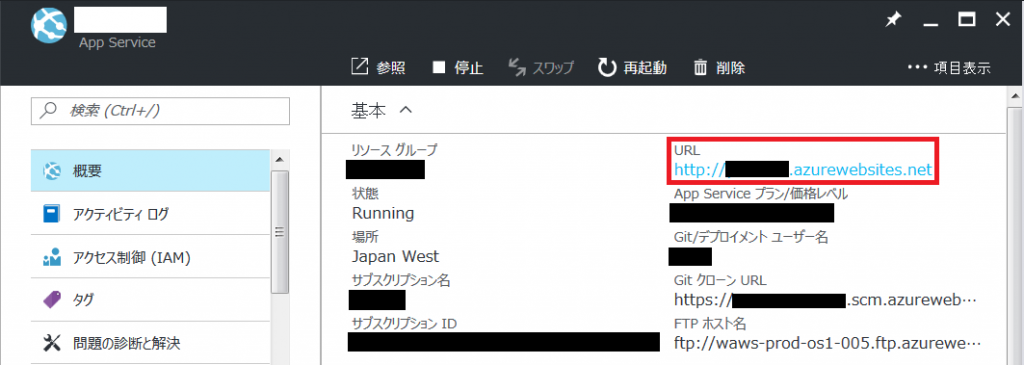Click the 概要 globe icon
Image resolution: width=1024 pixels, height=365 pixels.
click(x=51, y=171)
